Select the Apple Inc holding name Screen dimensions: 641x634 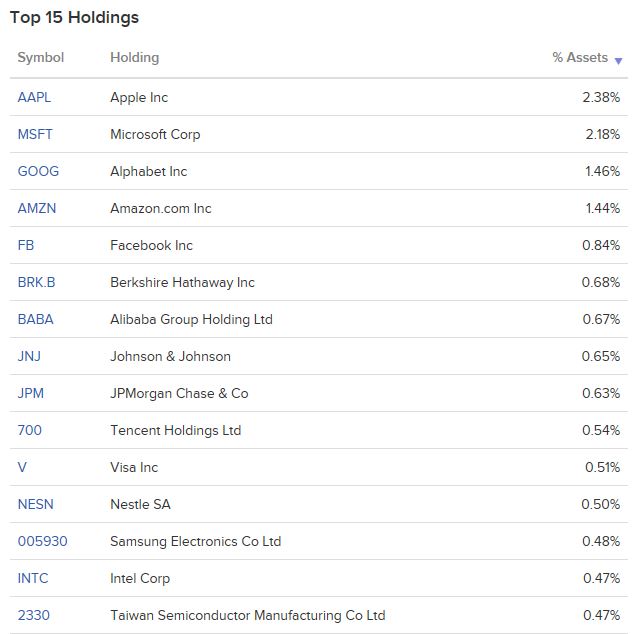(139, 98)
